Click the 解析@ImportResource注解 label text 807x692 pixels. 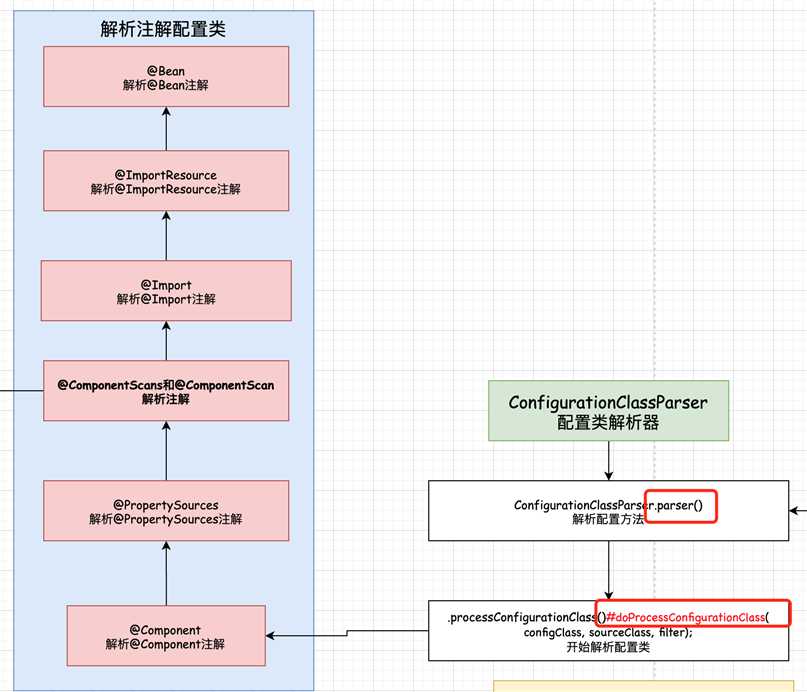coord(166,189)
